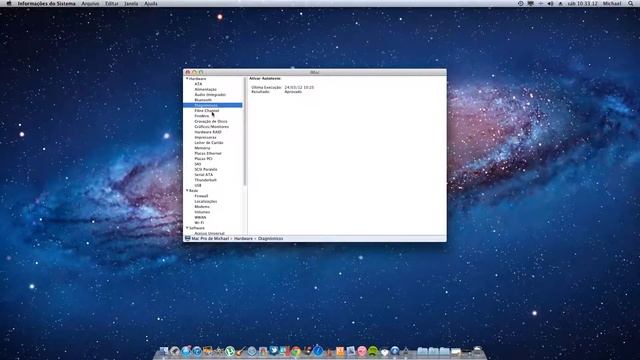Open the Apple menu

tap(9, 3)
